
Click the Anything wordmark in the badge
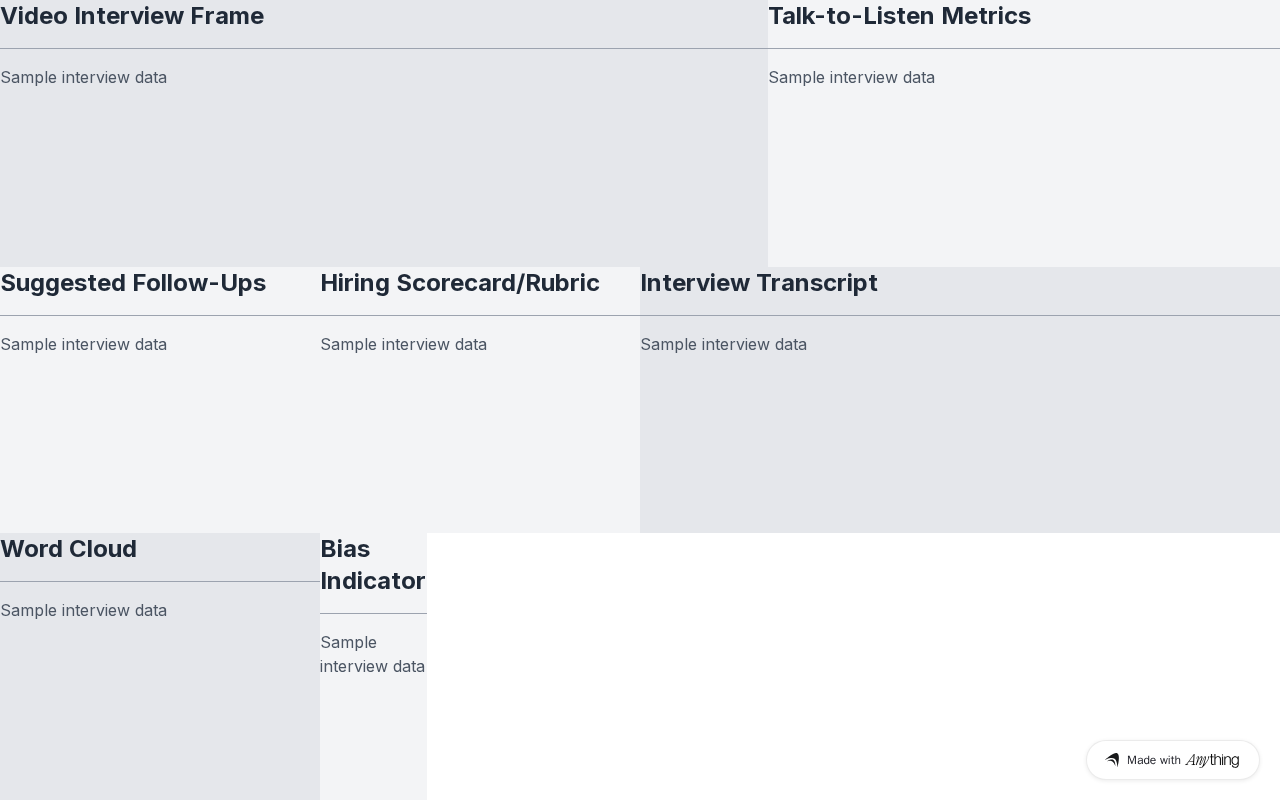point(1212,760)
